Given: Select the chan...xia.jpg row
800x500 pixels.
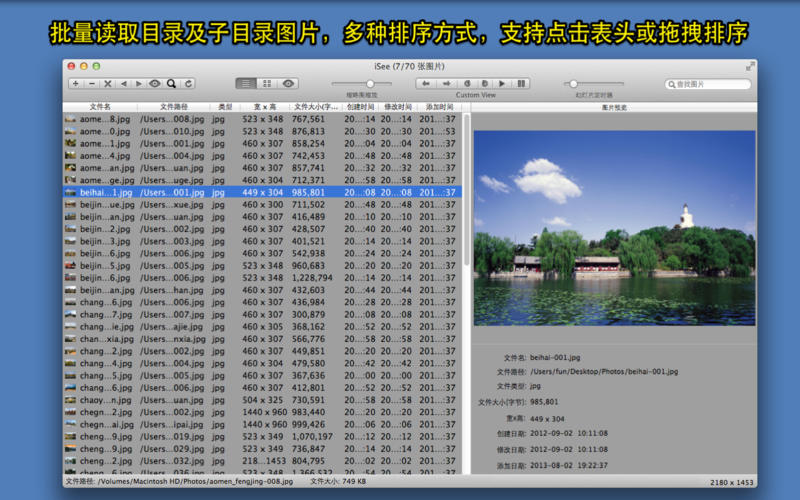Looking at the screenshot, I should coord(262,339).
